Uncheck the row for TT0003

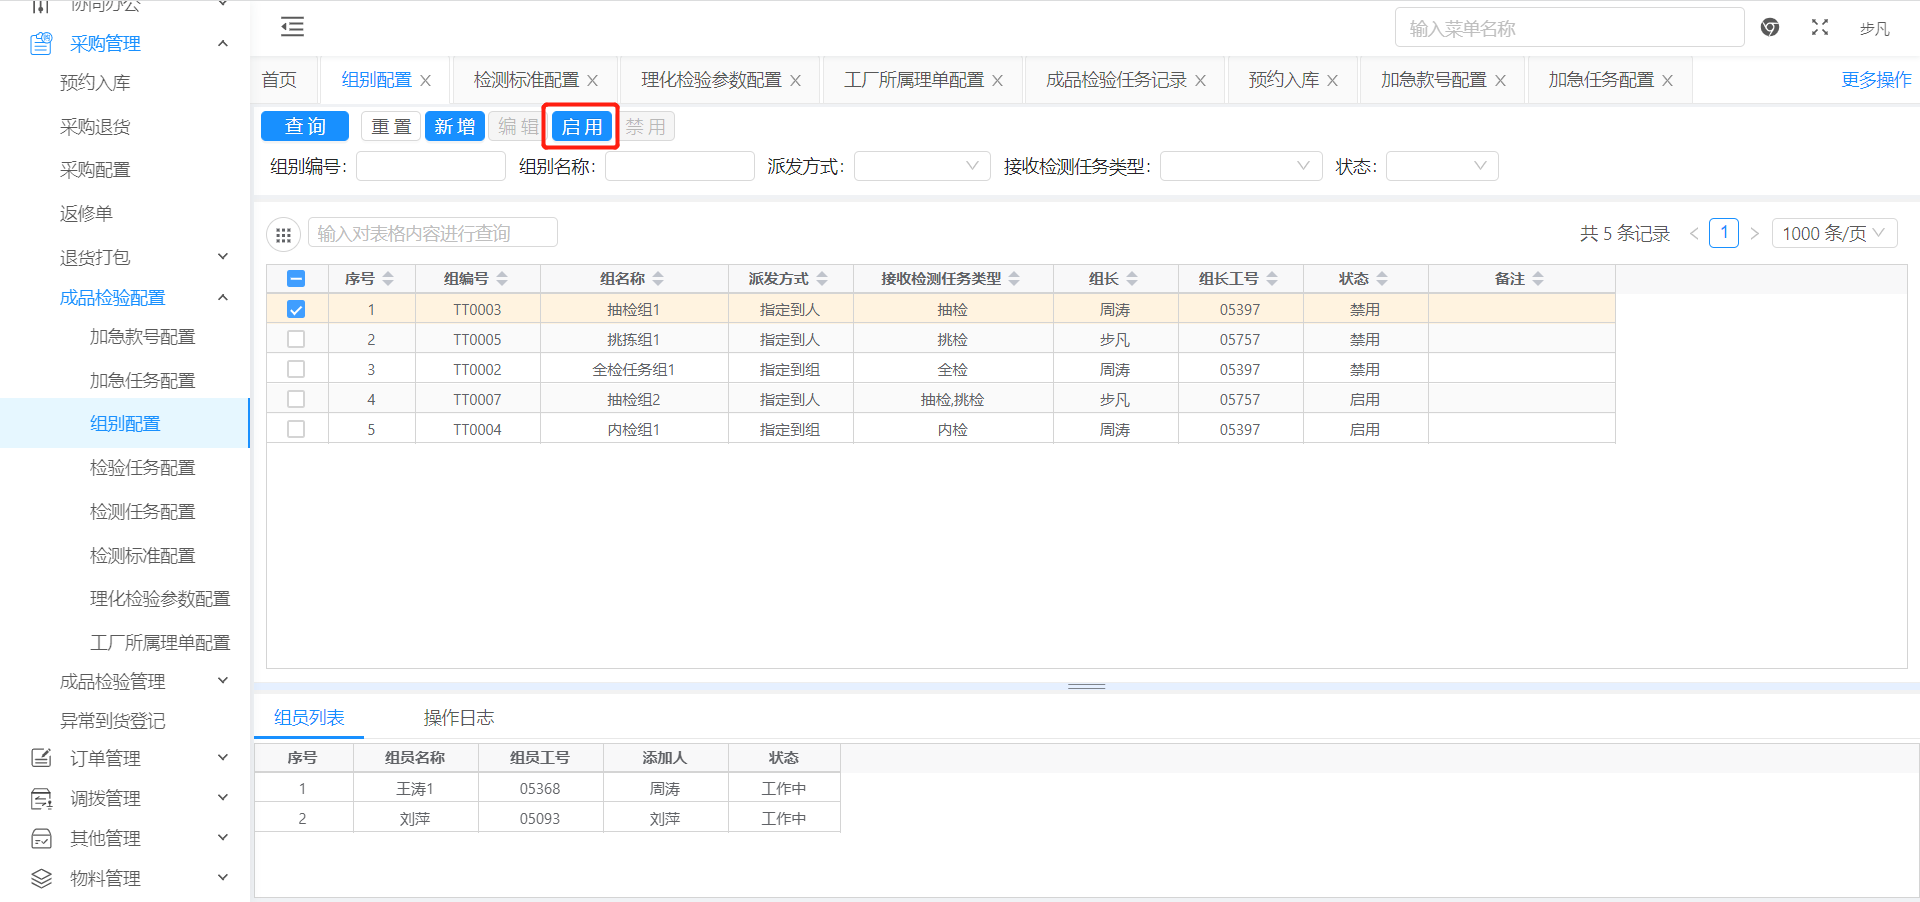(x=296, y=310)
